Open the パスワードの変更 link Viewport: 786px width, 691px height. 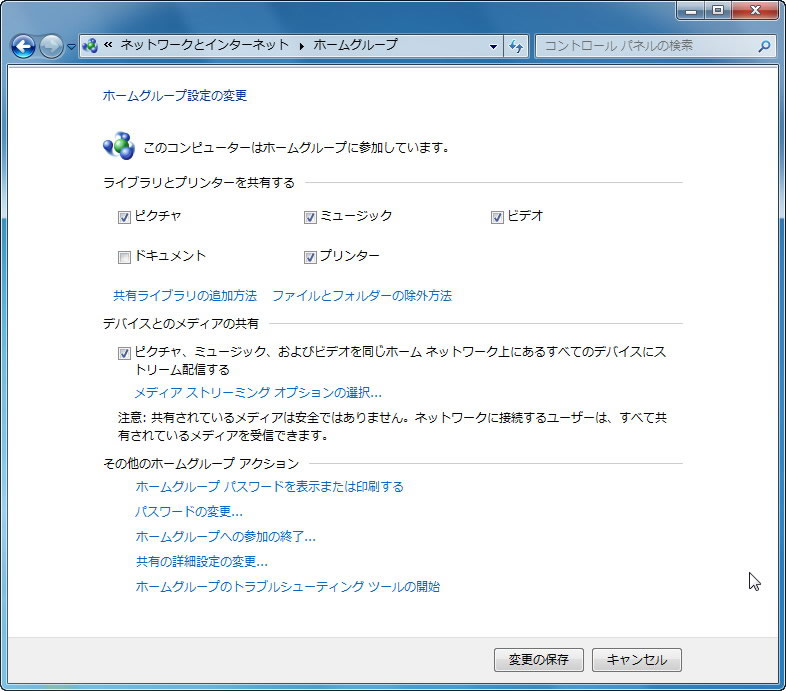coord(189,511)
